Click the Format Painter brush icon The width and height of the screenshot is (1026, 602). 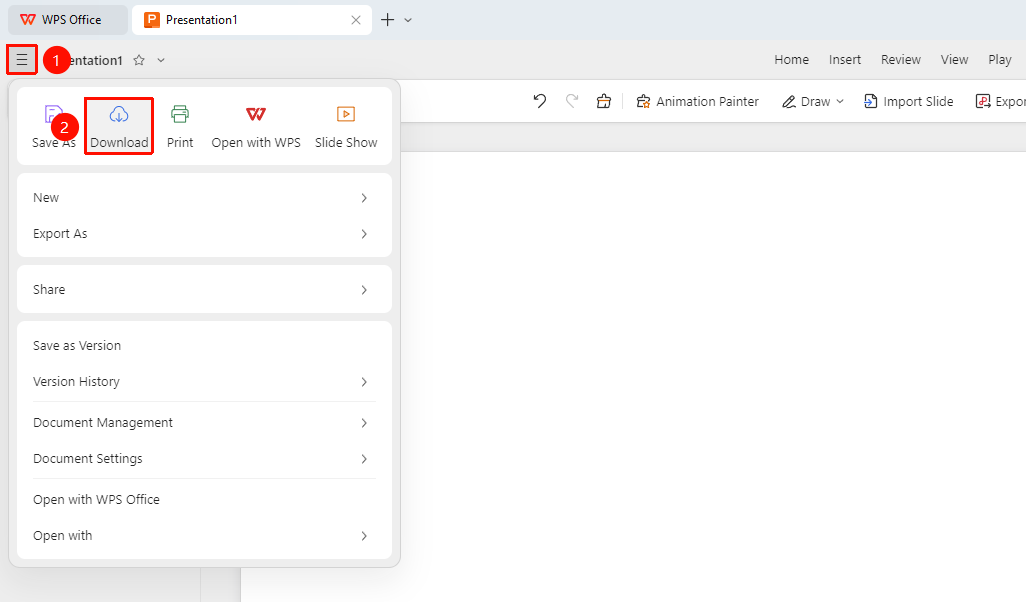click(x=603, y=101)
